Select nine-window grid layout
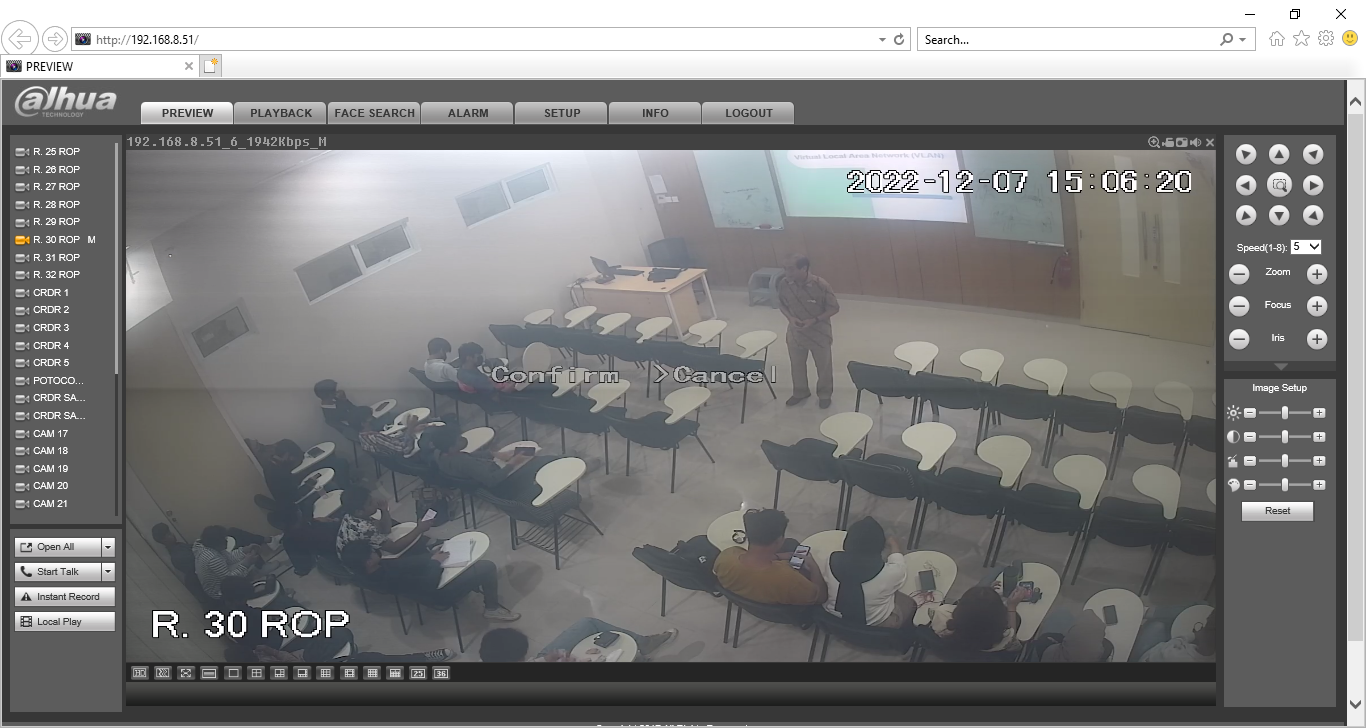Image resolution: width=1366 pixels, height=728 pixels. pyautogui.click(x=325, y=673)
